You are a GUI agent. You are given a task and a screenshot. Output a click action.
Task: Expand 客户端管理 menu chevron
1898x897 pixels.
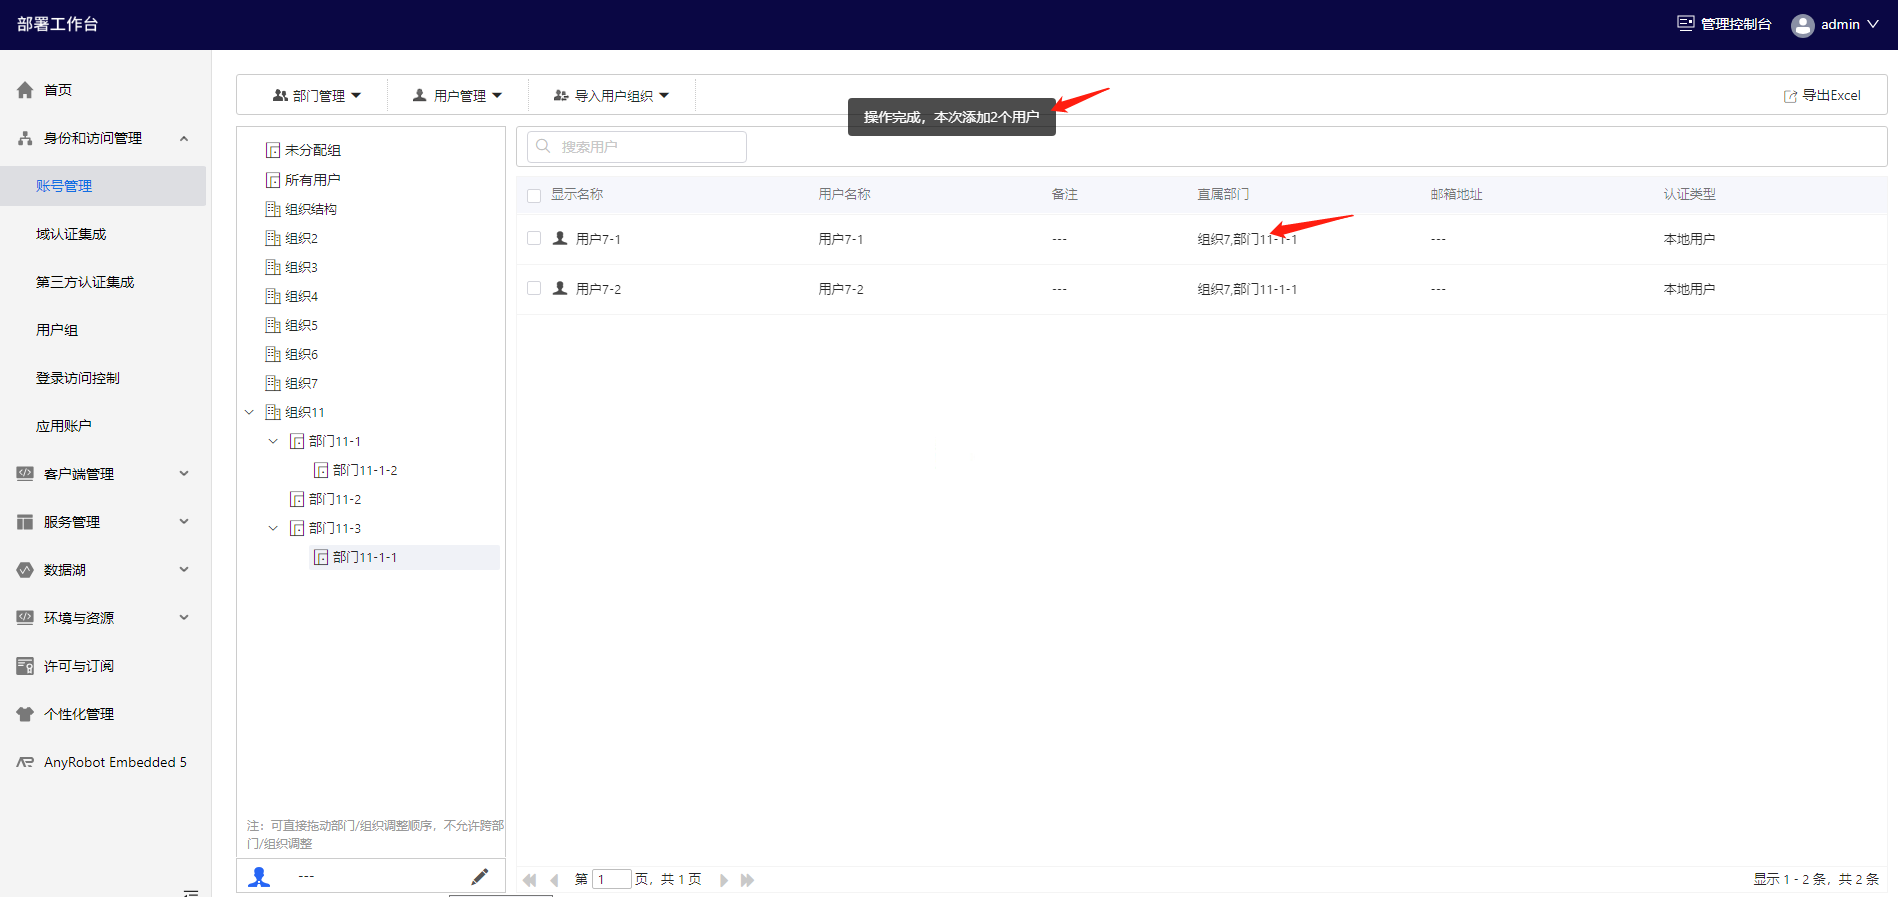[184, 474]
